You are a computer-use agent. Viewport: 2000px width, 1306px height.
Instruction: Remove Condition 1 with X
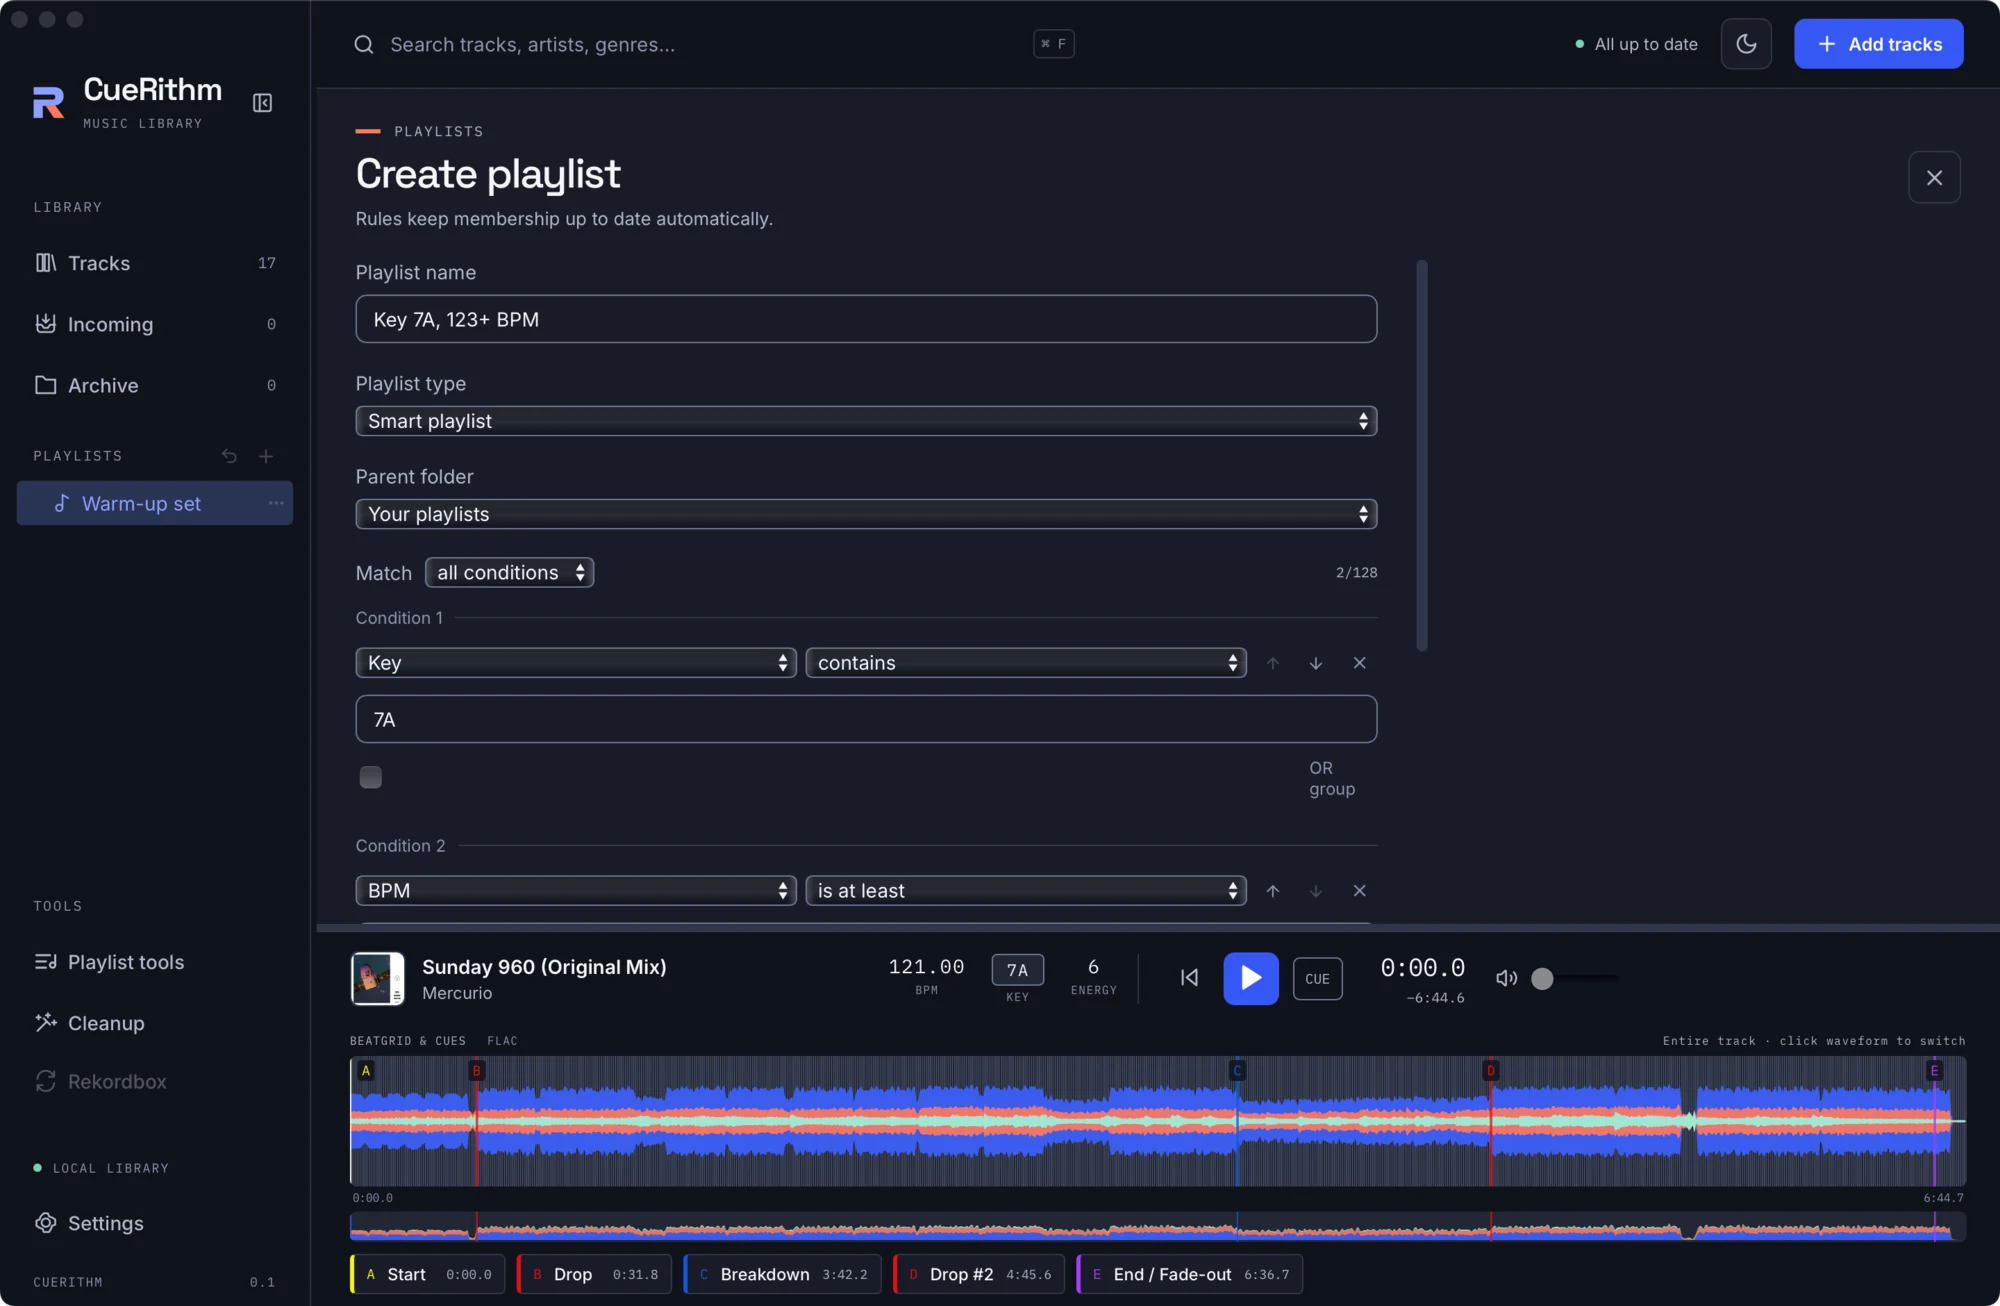click(x=1359, y=663)
